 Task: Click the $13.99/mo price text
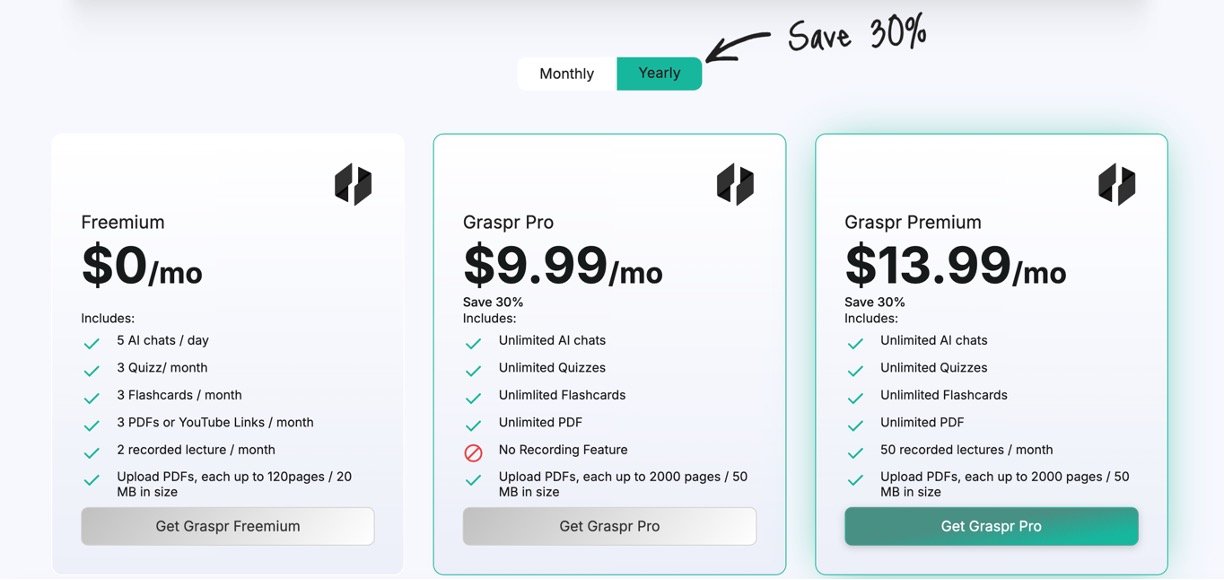pos(955,266)
